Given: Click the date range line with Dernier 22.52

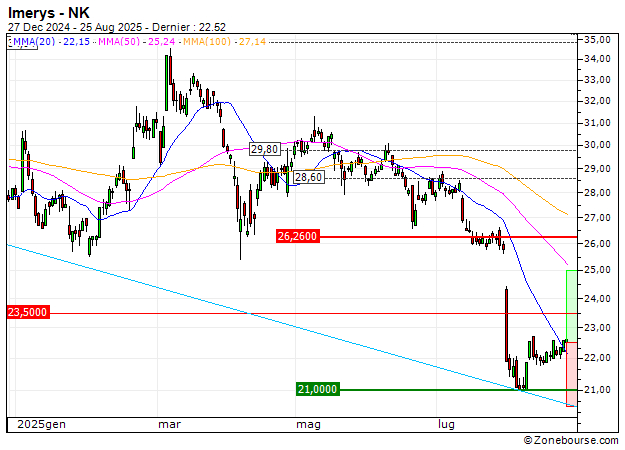Looking at the screenshot, I should [x=117, y=27].
